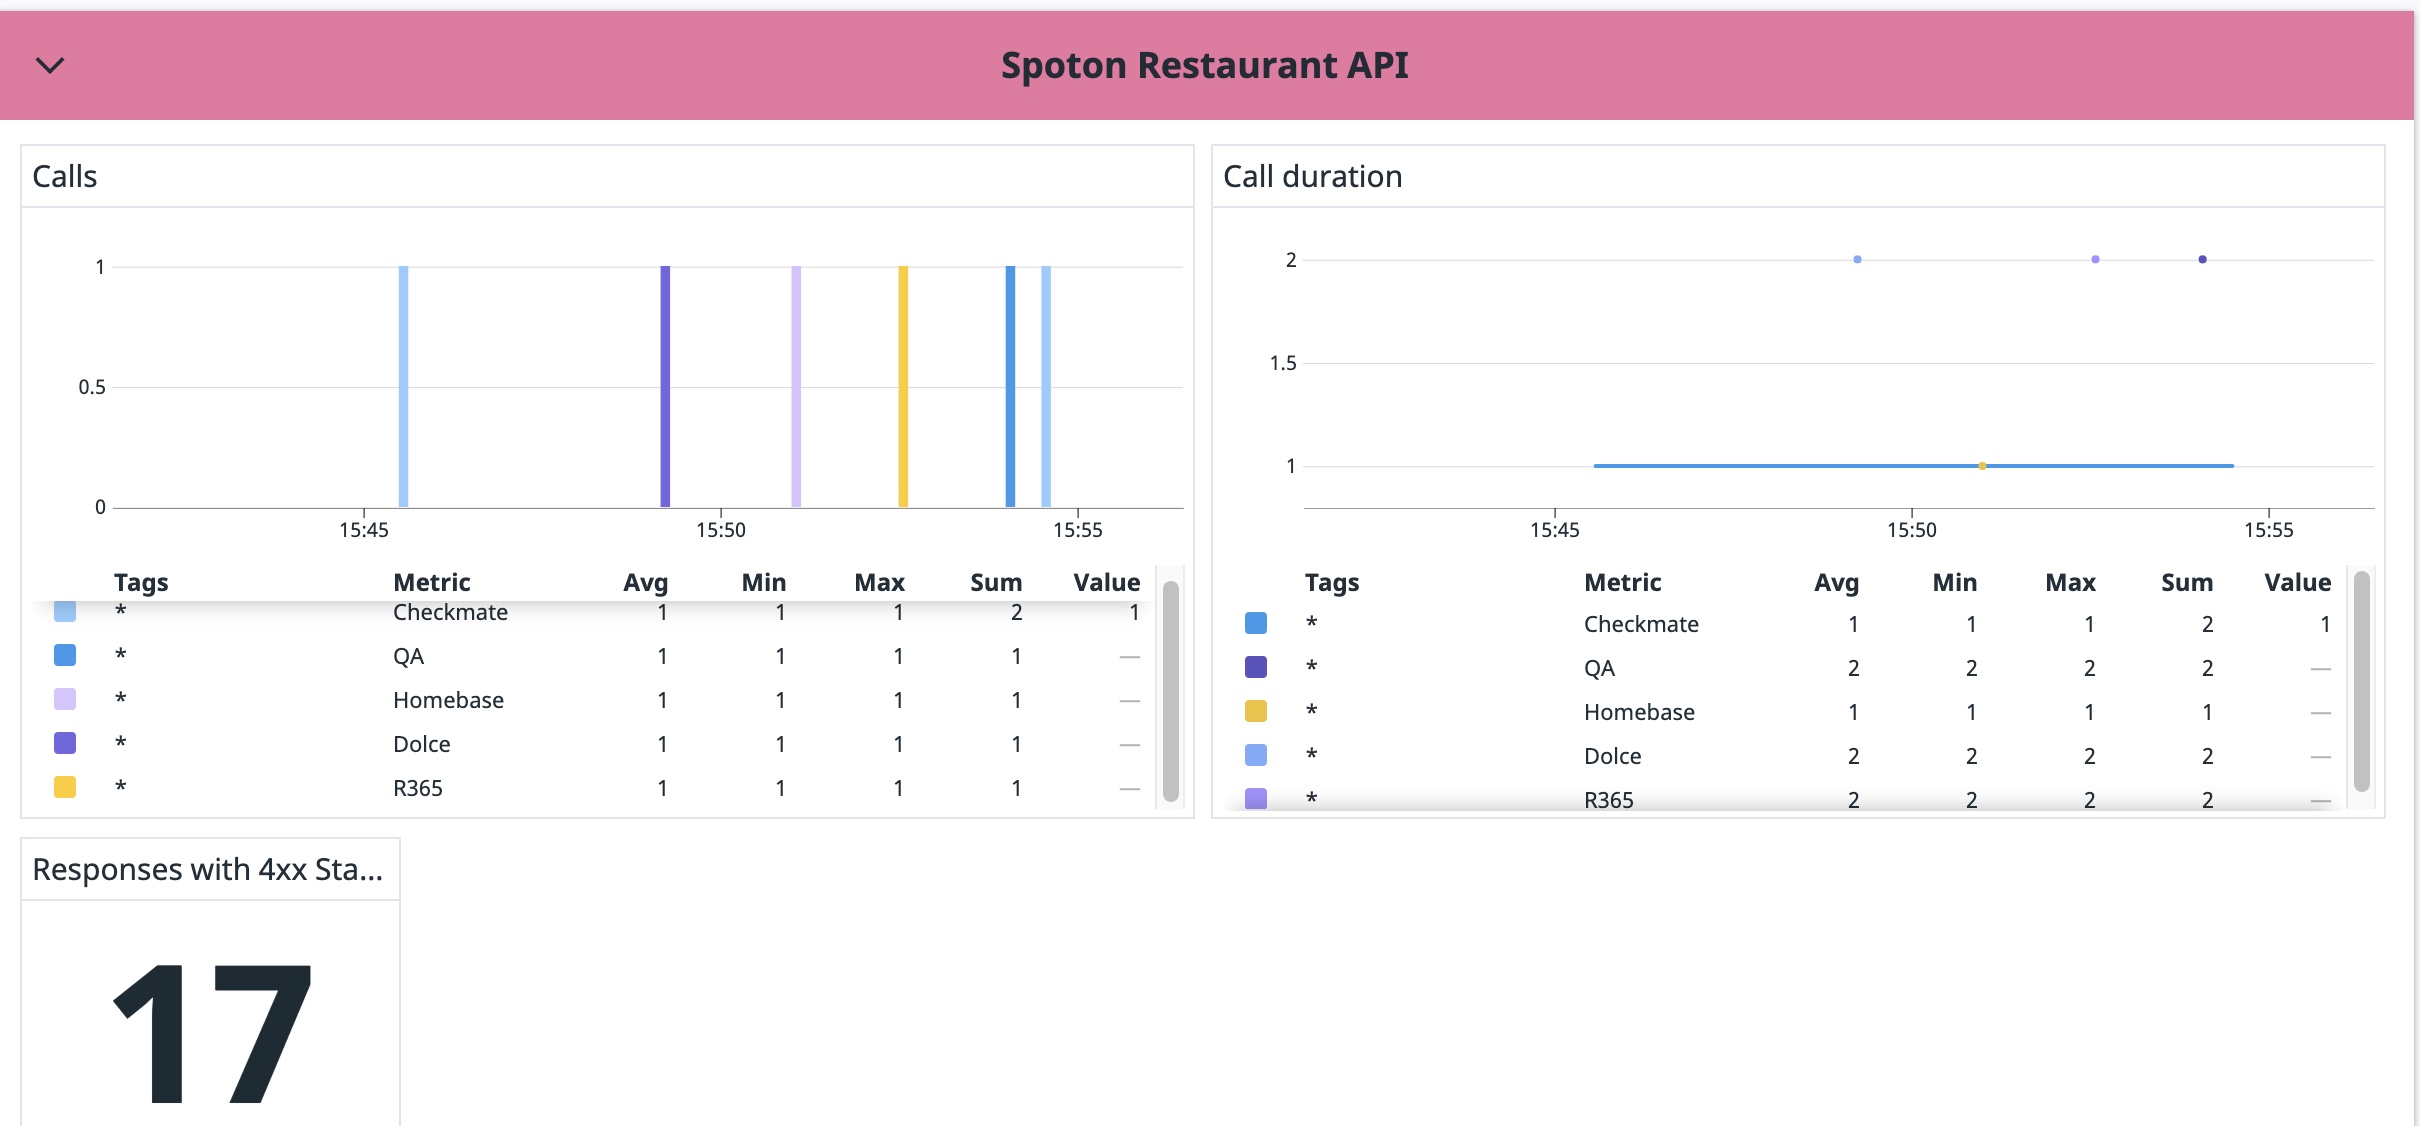Screen dimensions: 2420x1126
Task: Click QA purple swatch in Call duration legend
Action: (x=1256, y=667)
